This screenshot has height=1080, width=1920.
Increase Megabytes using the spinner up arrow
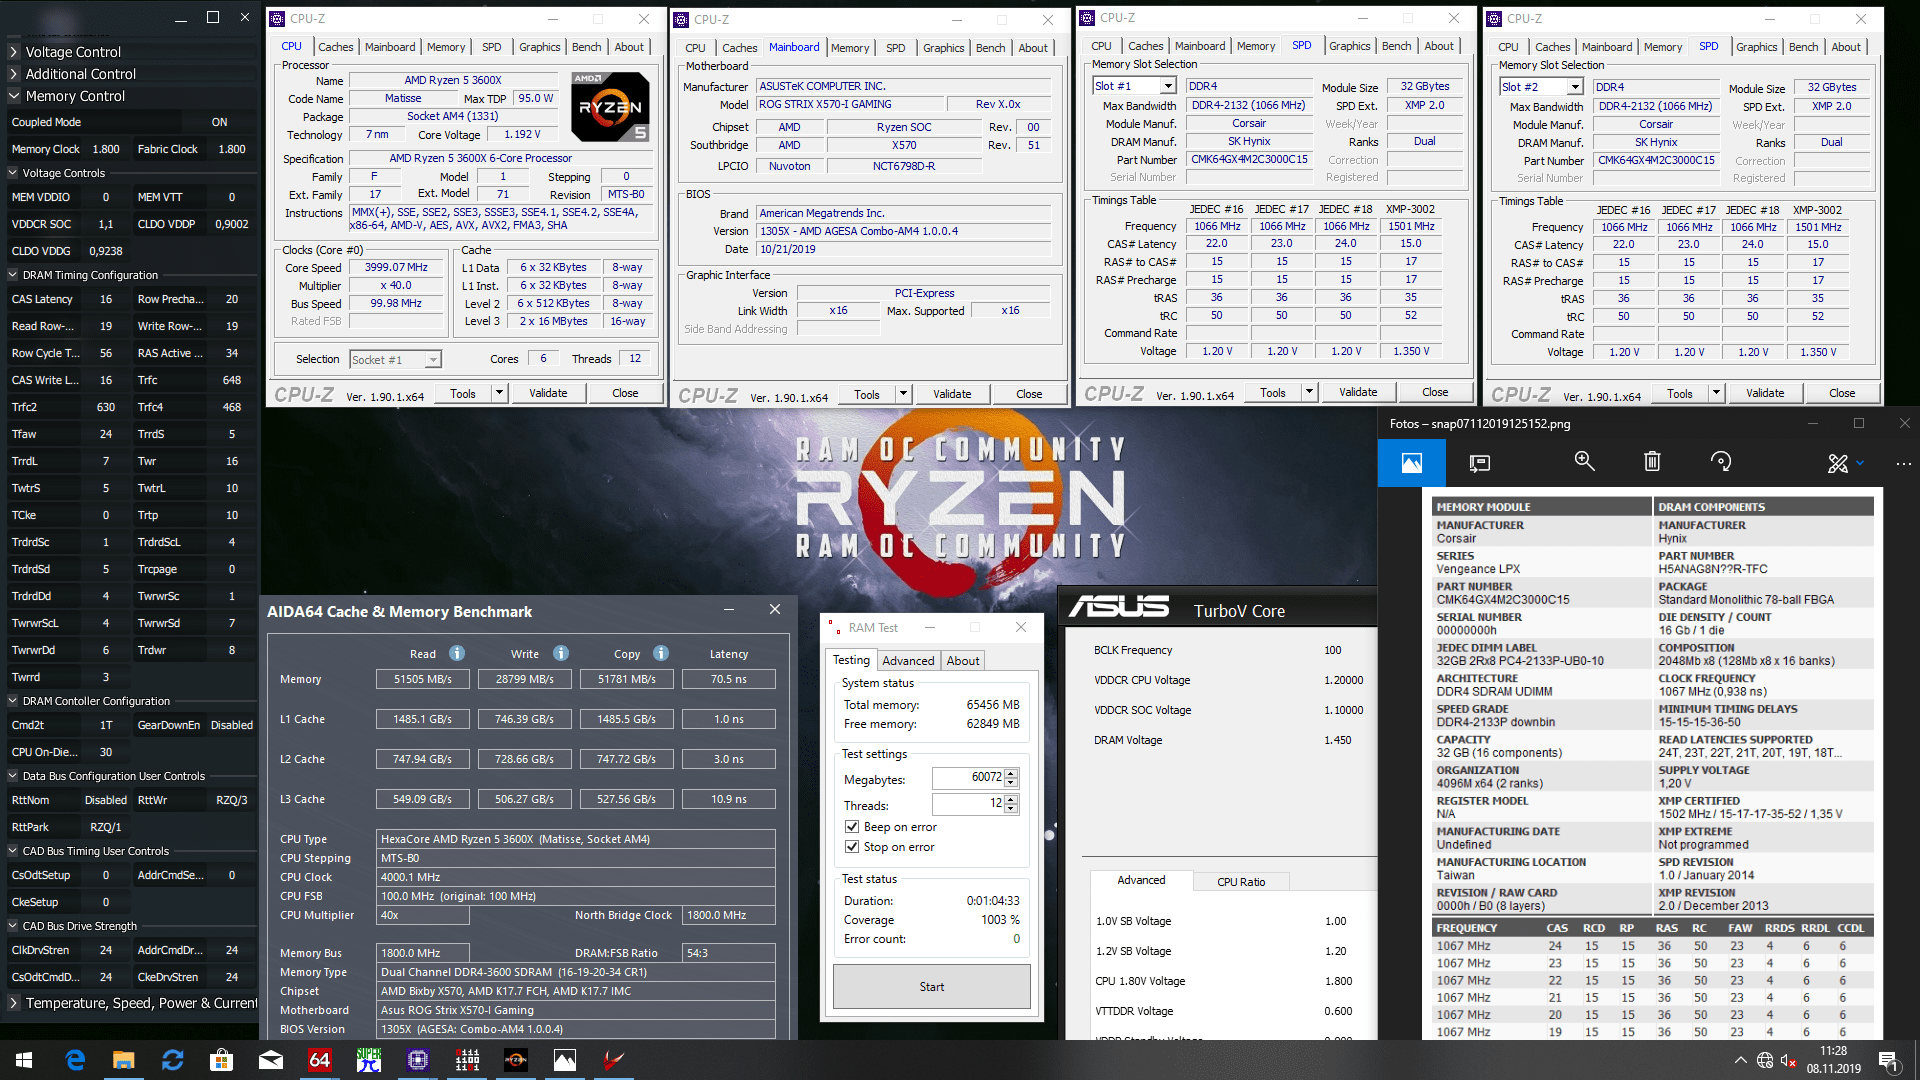pos(1011,773)
